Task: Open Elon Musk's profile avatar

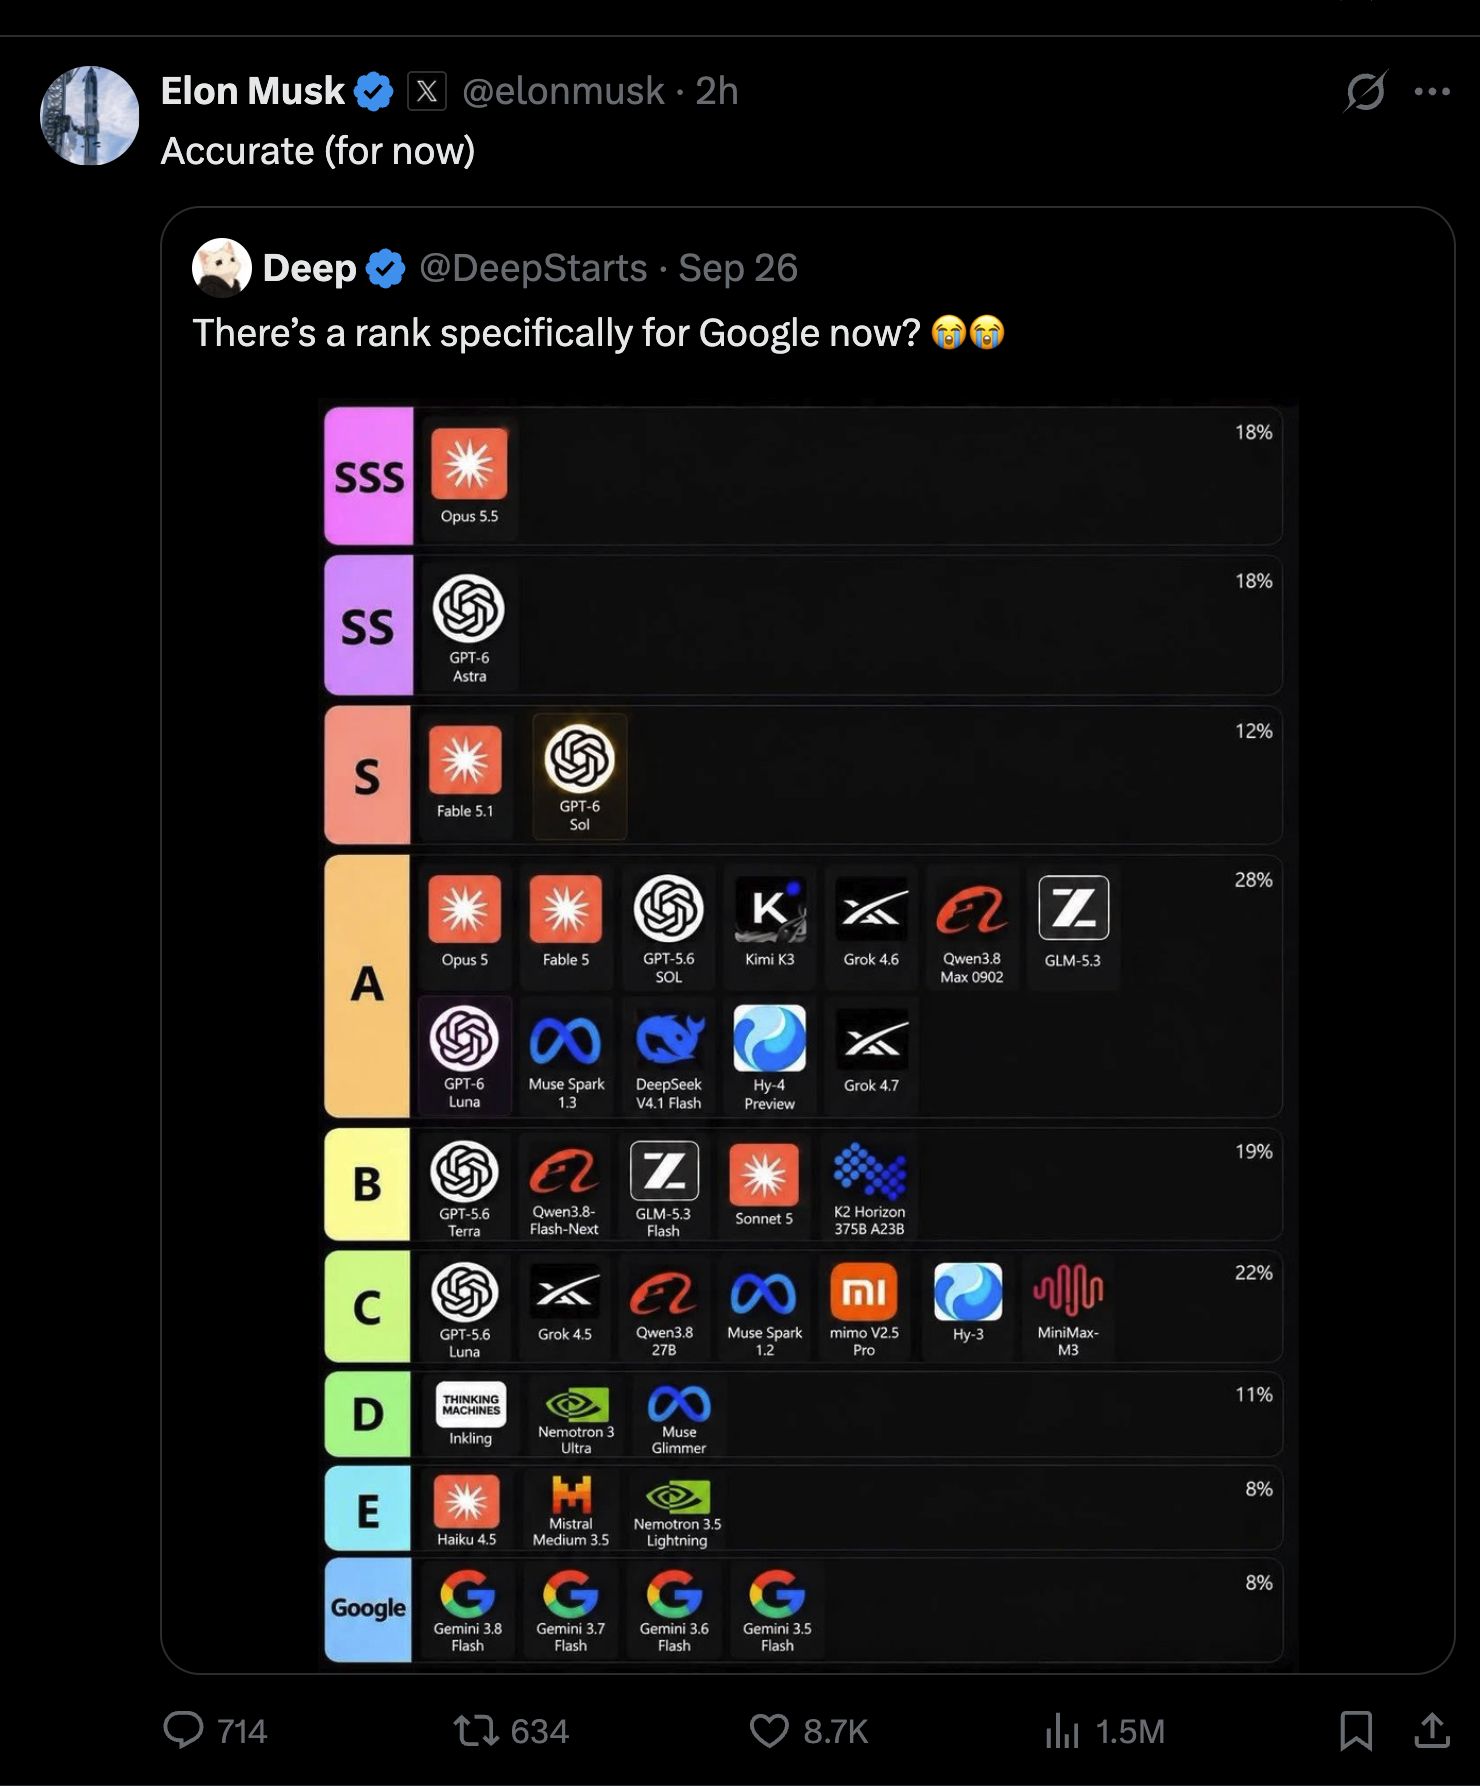Action: (x=89, y=116)
